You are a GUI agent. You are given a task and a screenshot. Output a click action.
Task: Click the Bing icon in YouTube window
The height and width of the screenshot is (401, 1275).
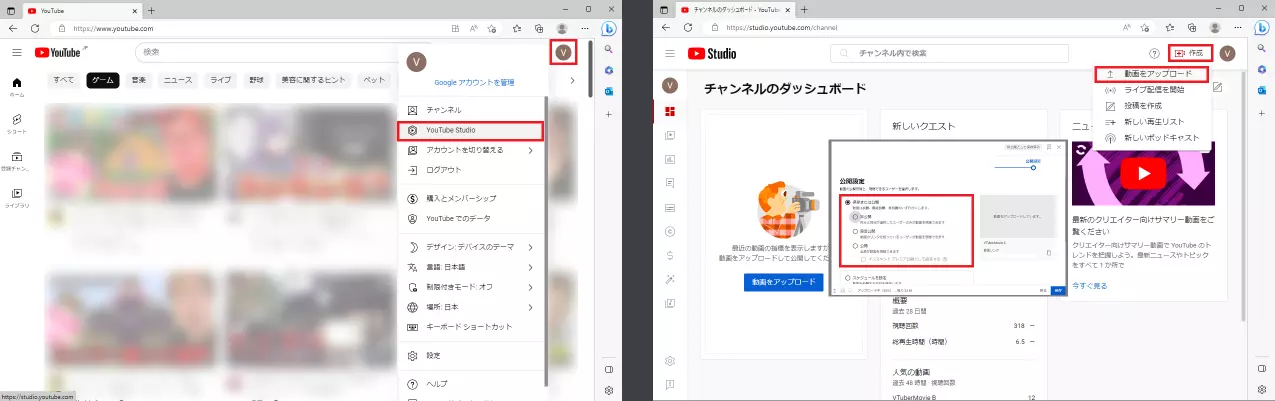tap(608, 28)
